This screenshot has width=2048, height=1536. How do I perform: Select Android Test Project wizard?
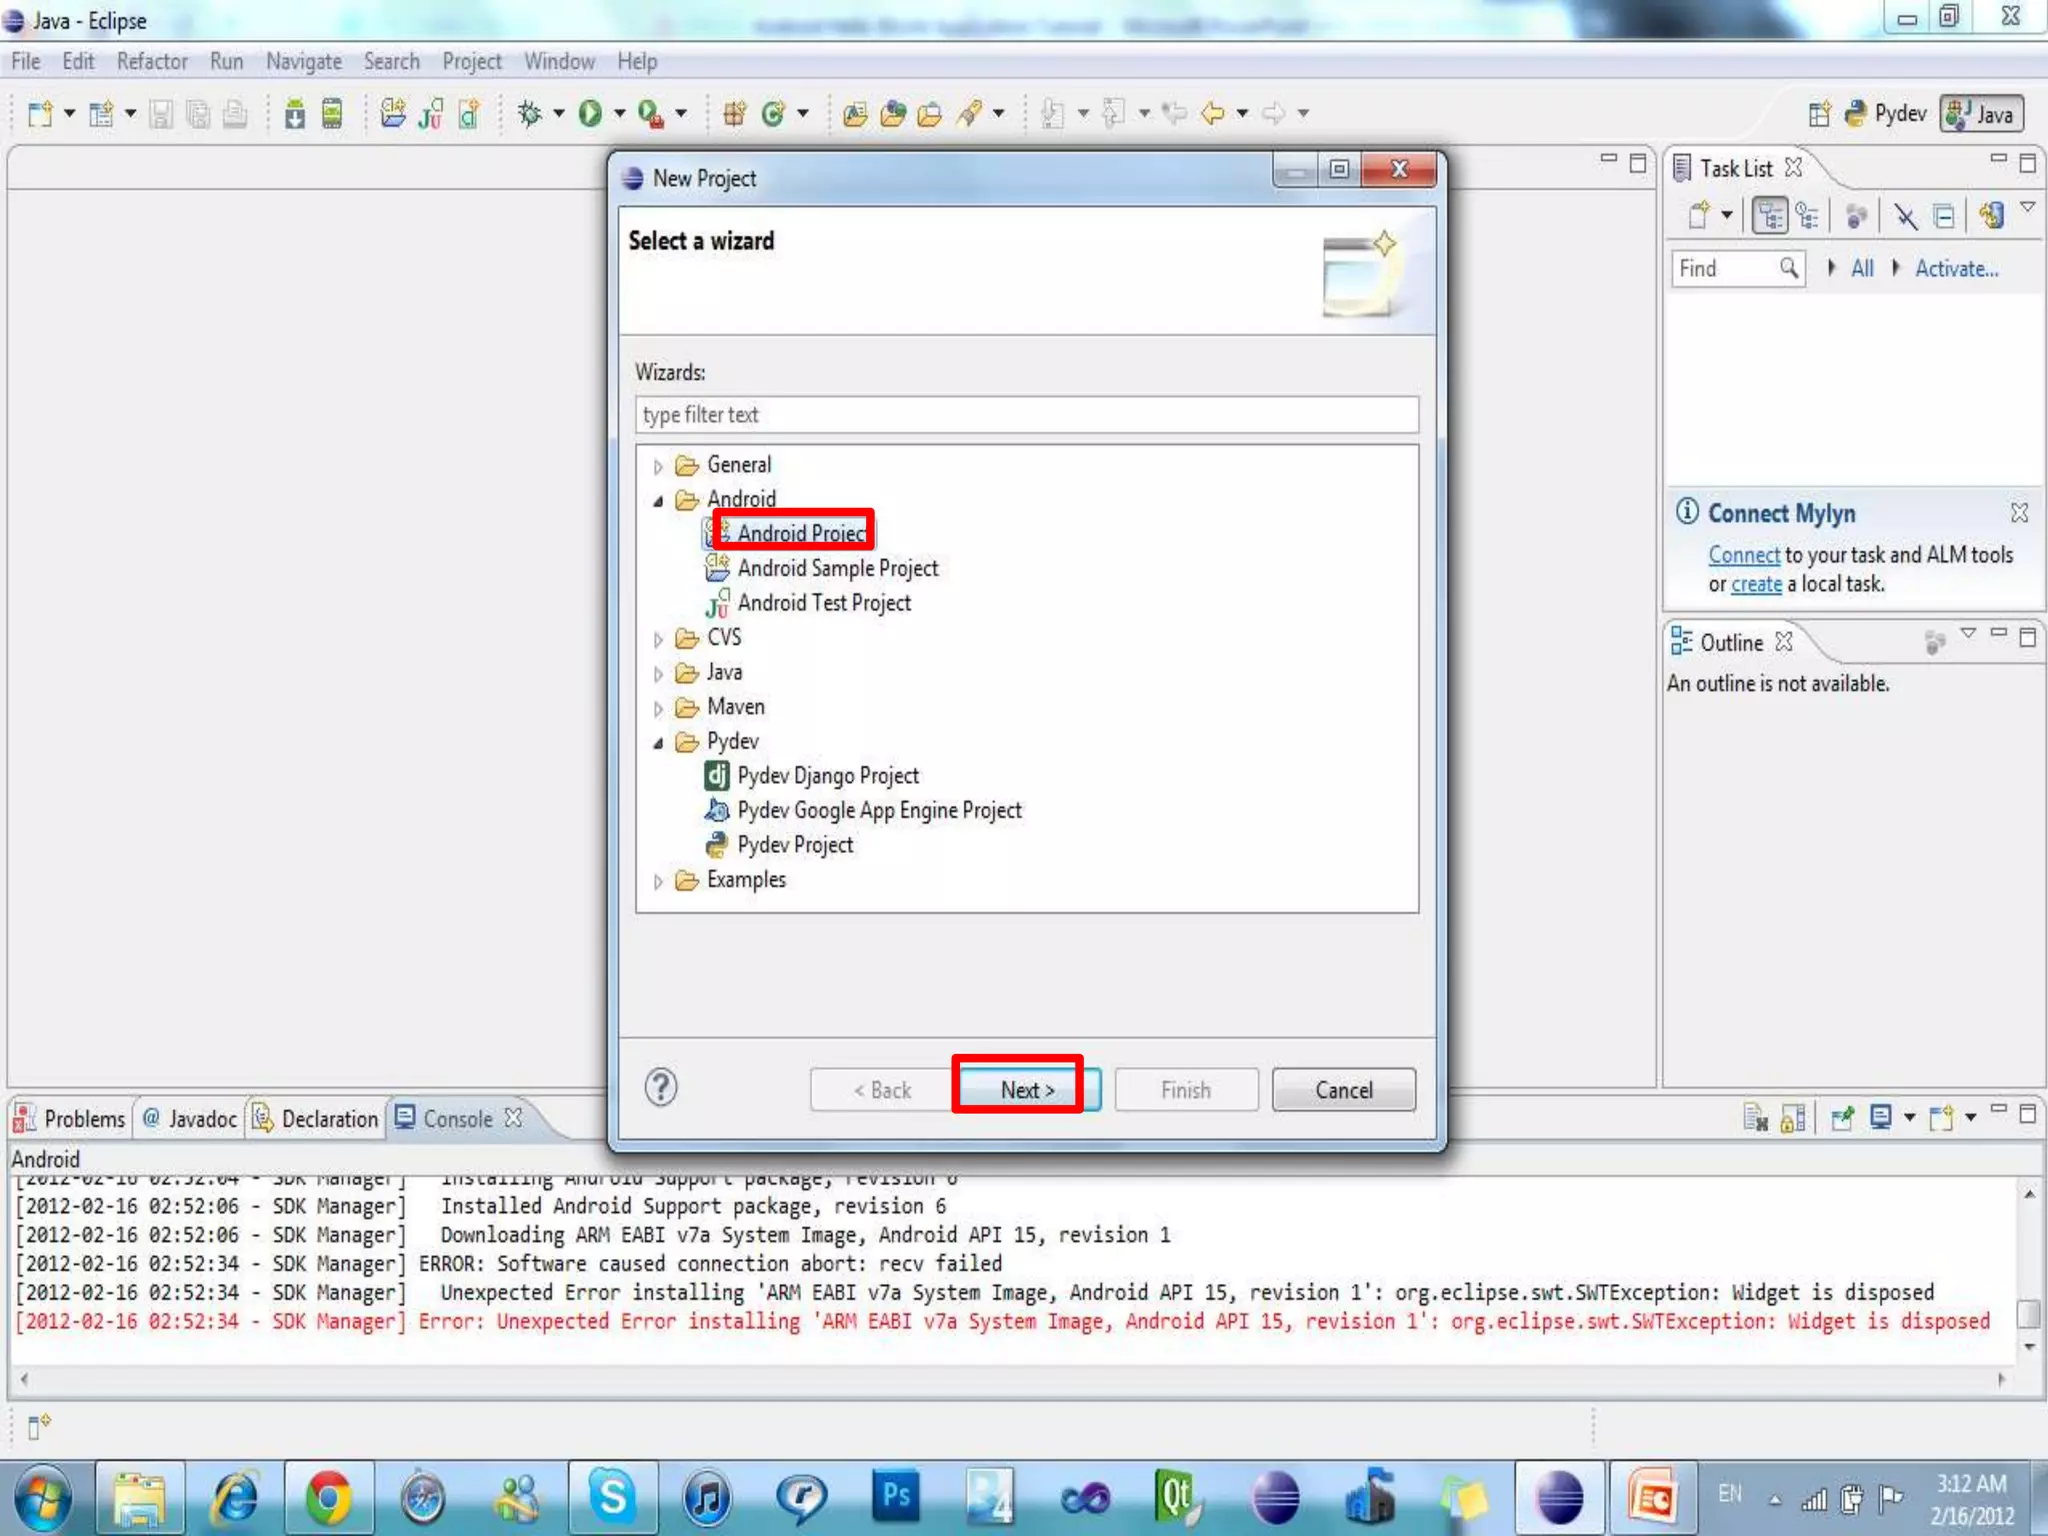click(823, 603)
